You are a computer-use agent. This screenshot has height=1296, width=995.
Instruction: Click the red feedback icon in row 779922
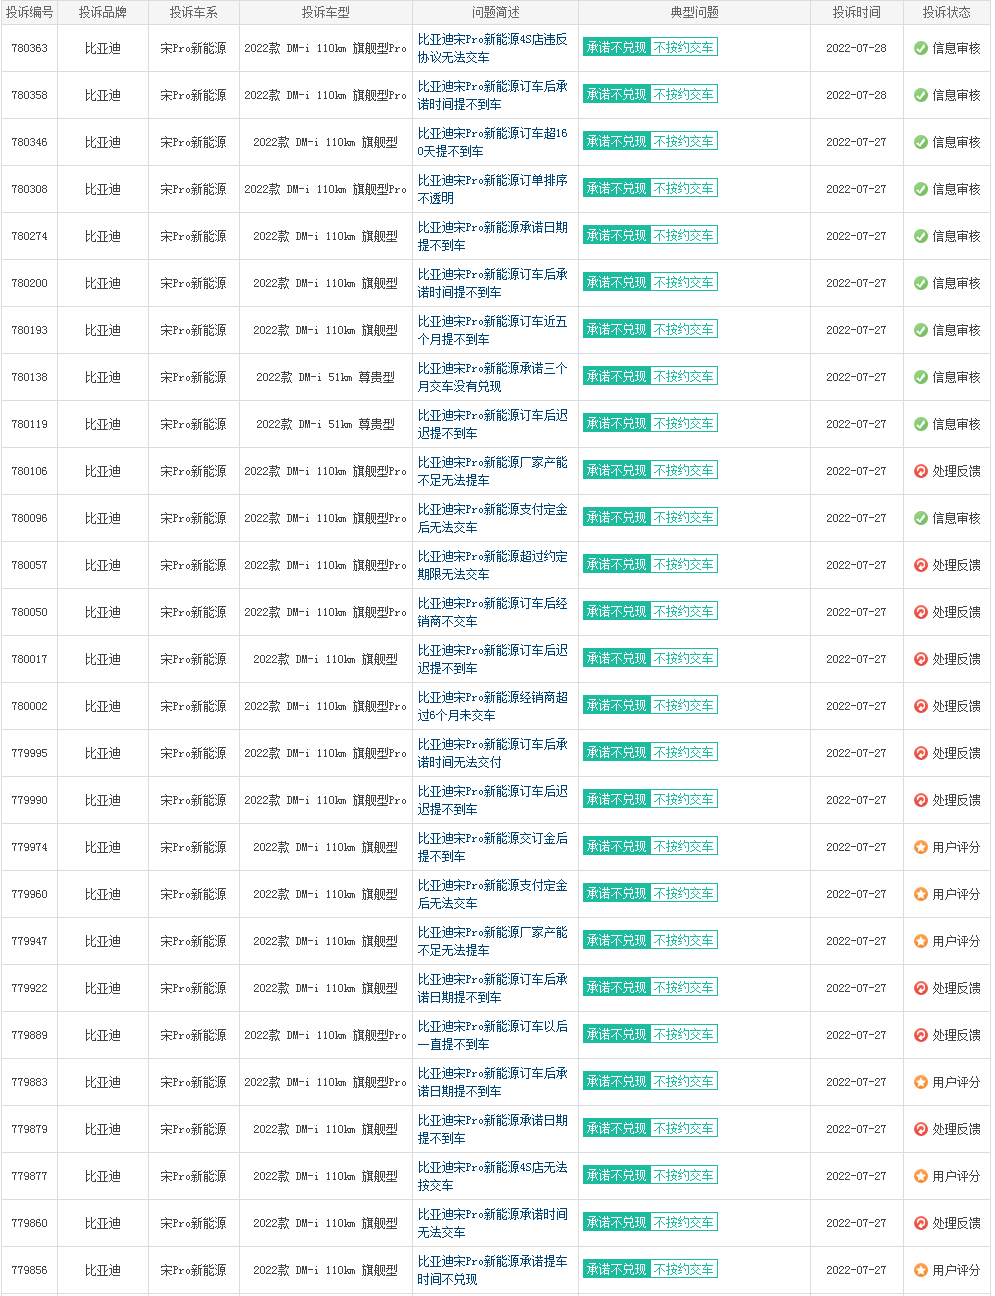[x=921, y=988]
